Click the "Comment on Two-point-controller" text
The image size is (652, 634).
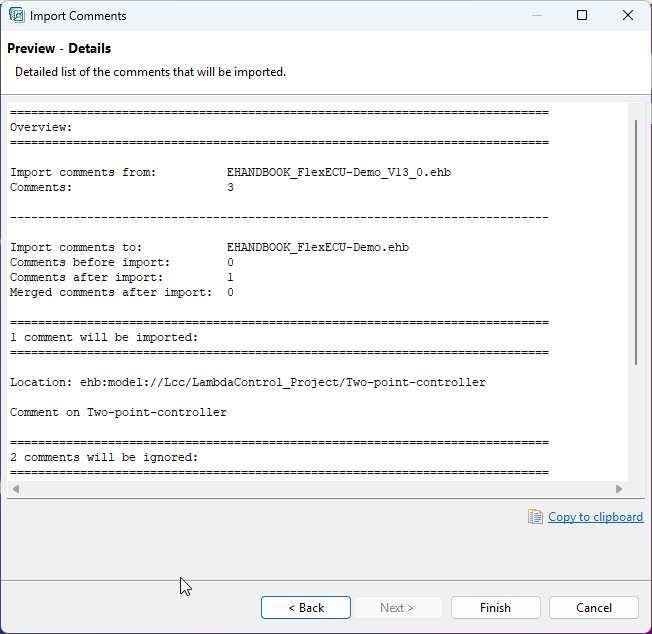(x=118, y=412)
